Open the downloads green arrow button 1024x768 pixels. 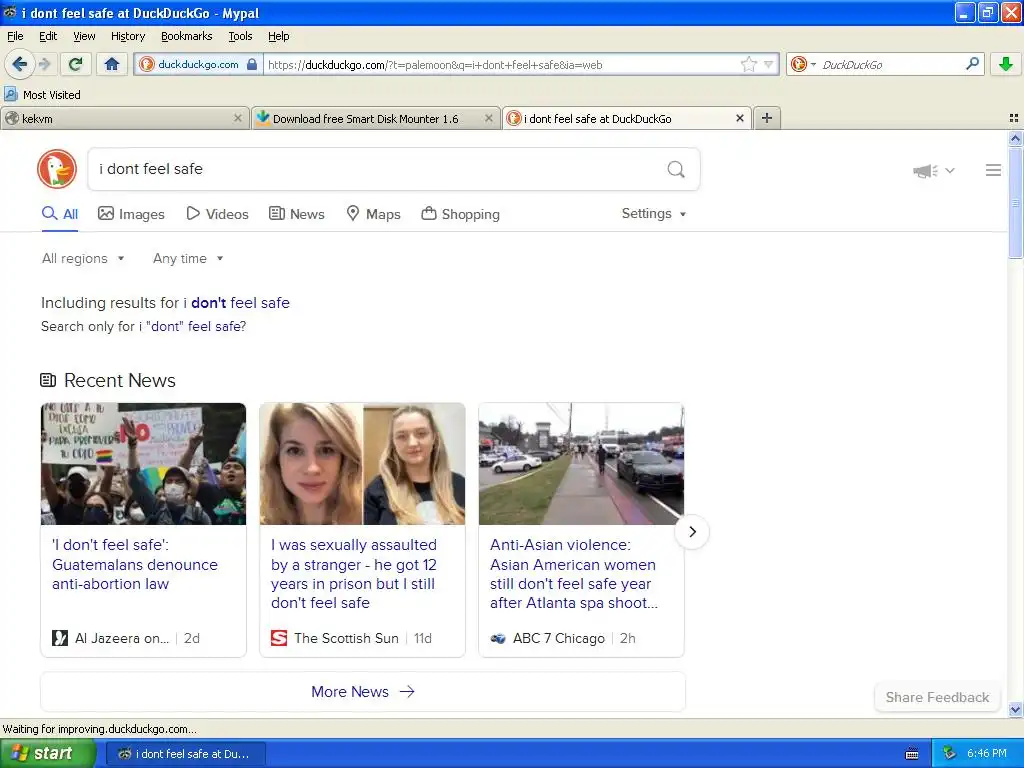(1006, 64)
